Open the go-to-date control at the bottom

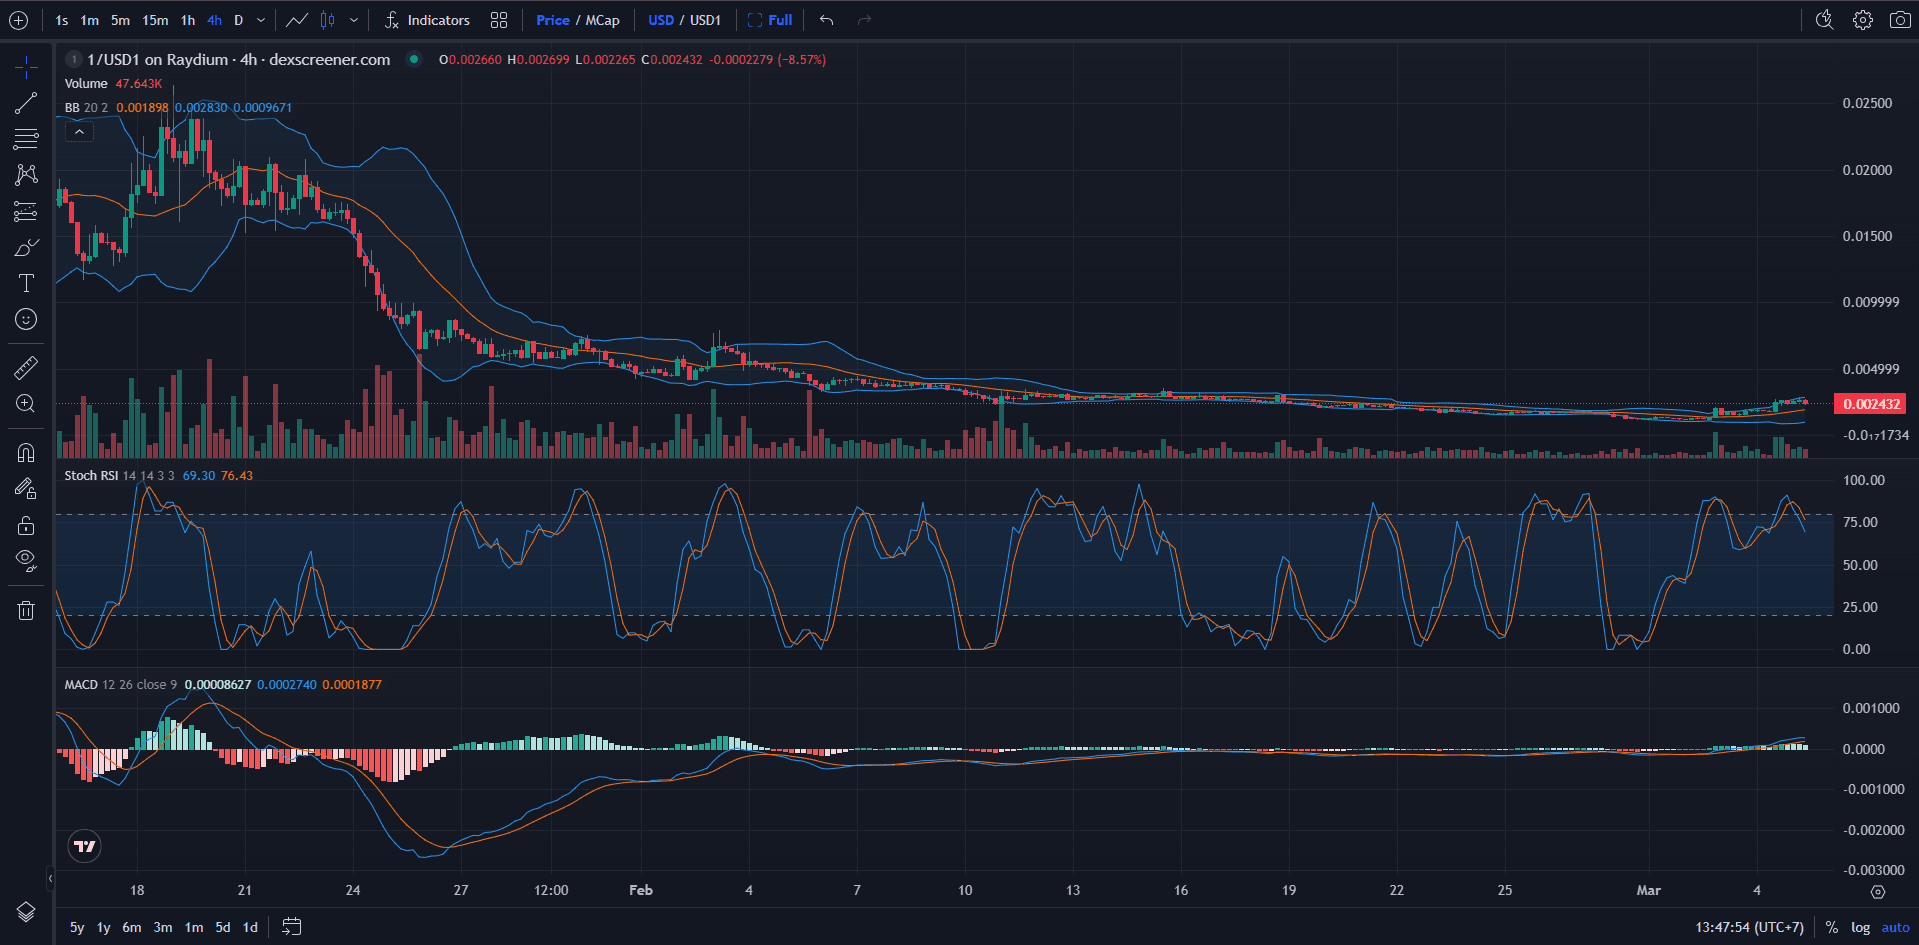[x=291, y=927]
